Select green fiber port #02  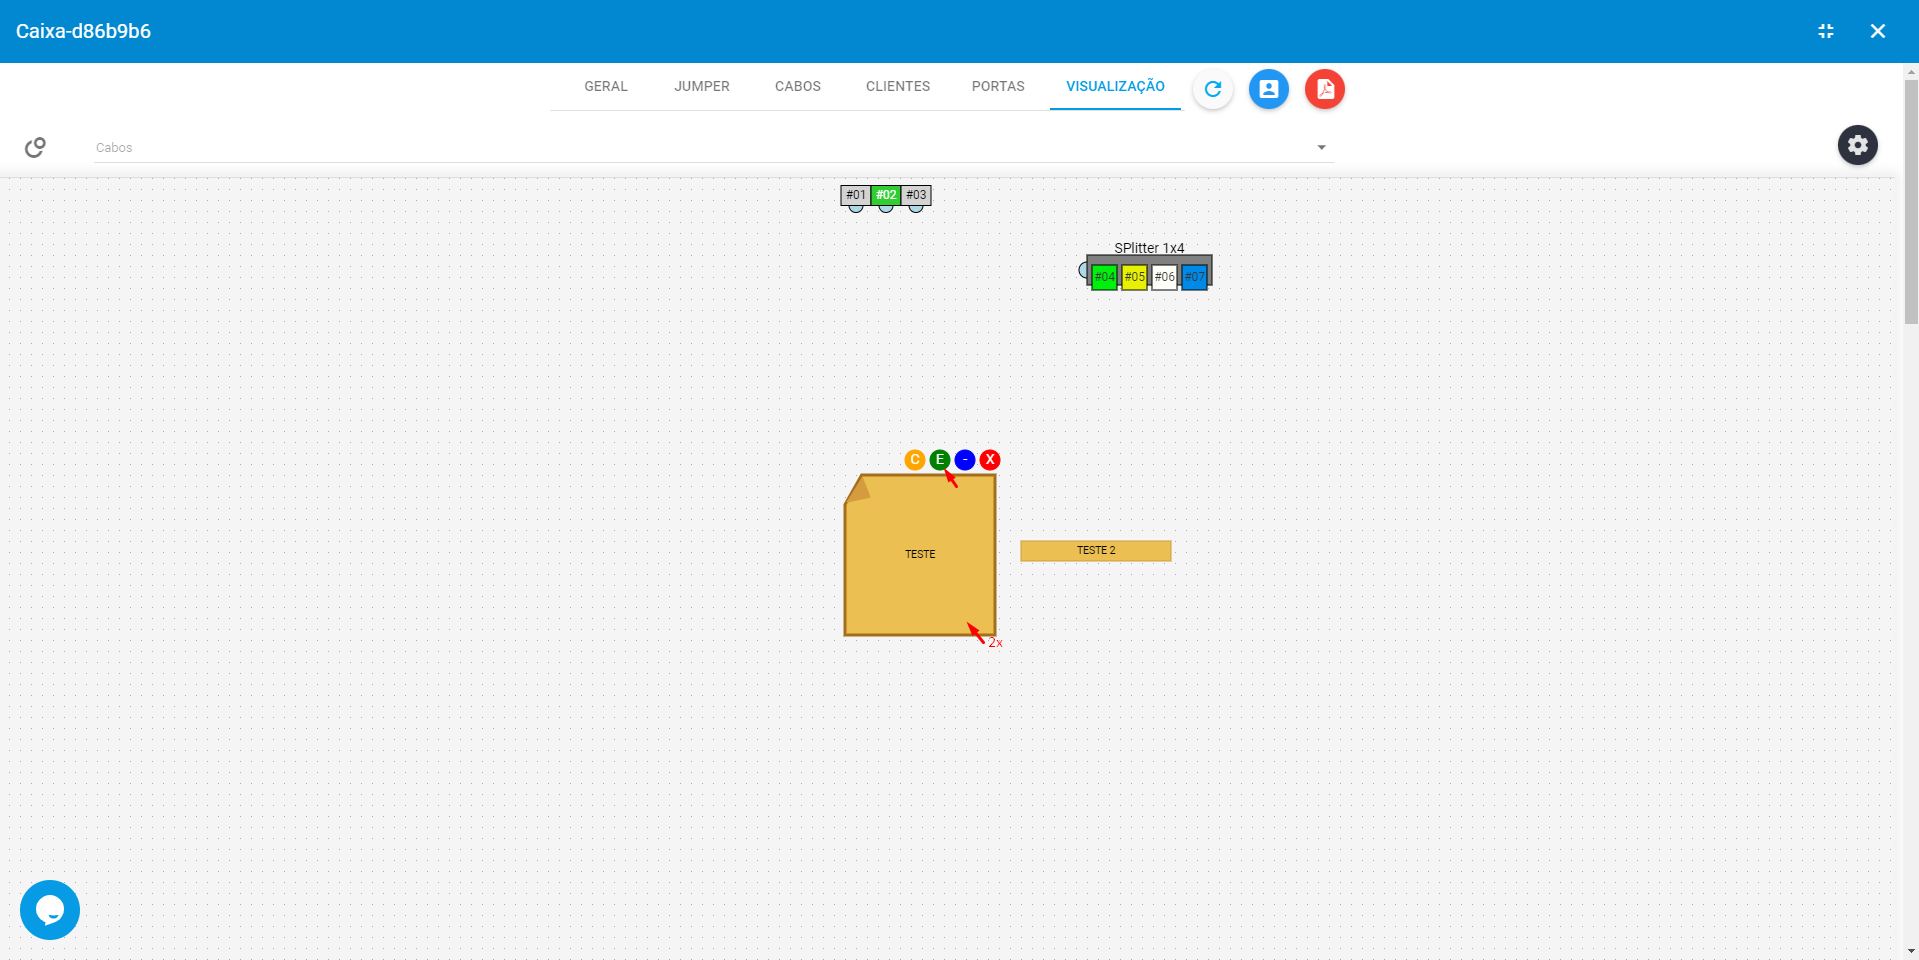(886, 195)
